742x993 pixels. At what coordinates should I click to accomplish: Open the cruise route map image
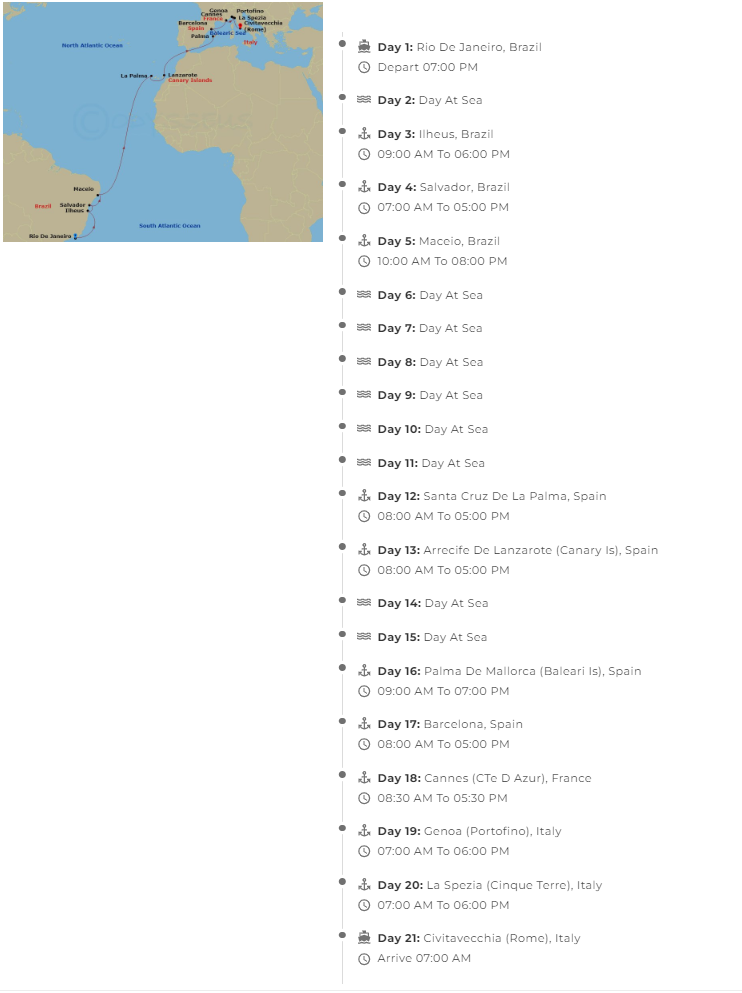(x=163, y=122)
